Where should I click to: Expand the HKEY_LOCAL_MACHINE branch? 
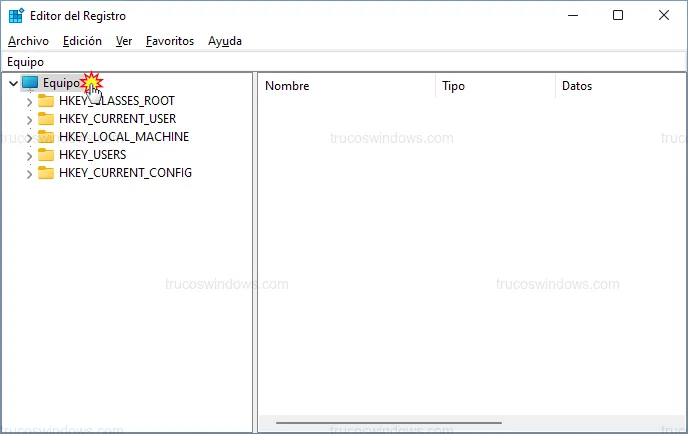(29, 137)
